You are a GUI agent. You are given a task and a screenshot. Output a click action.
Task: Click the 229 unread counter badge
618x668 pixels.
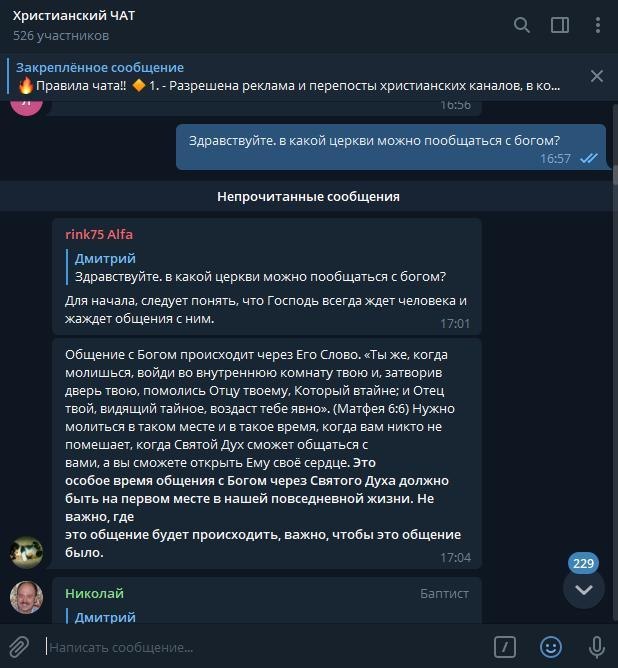[x=583, y=563]
